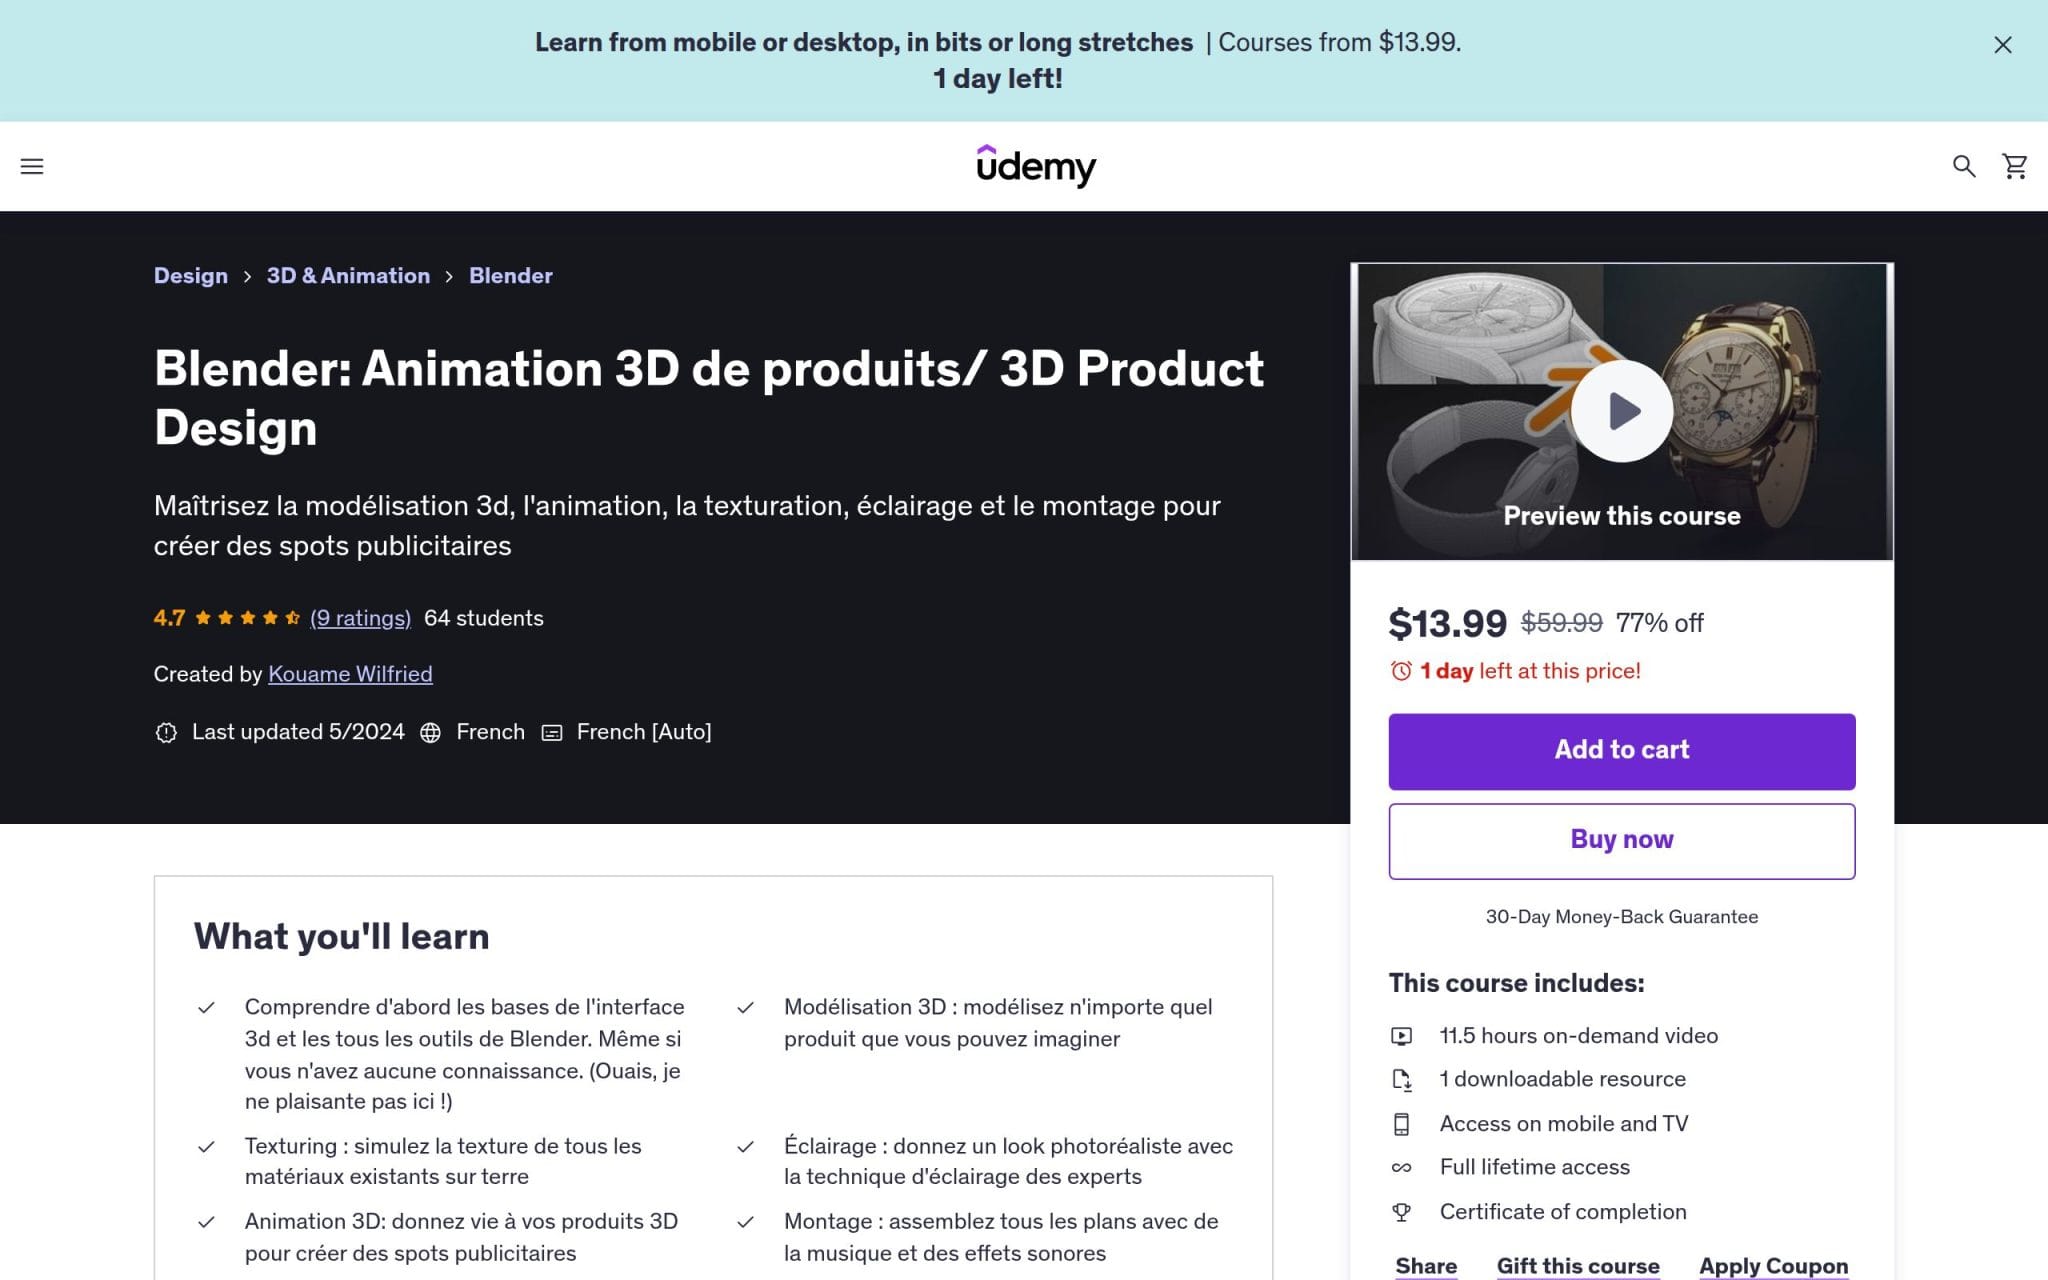Click 11.5 hours on-demand video text
The height and width of the screenshot is (1280, 2048).
pos(1578,1036)
